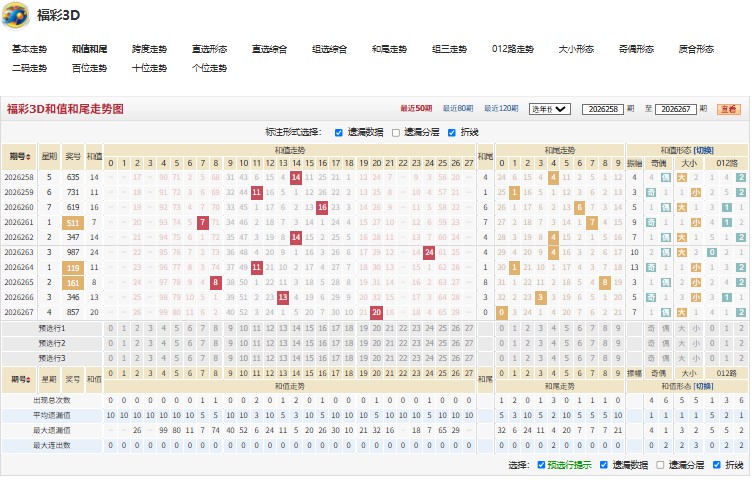Focus end period field 2026267
This screenshot has height=480, width=752.
pos(676,109)
